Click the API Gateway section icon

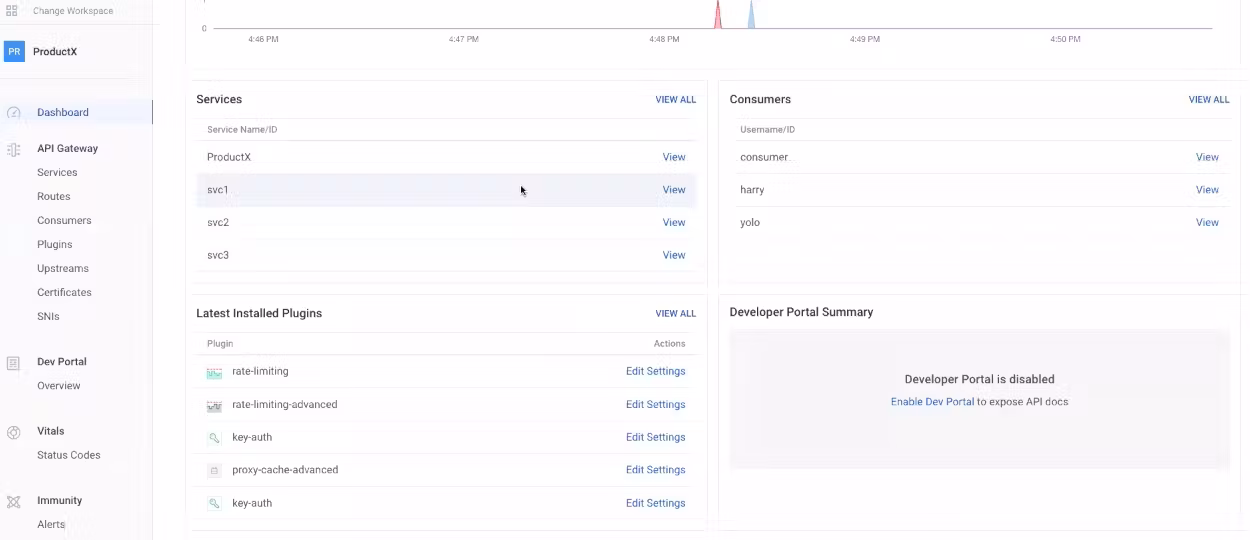click(14, 149)
